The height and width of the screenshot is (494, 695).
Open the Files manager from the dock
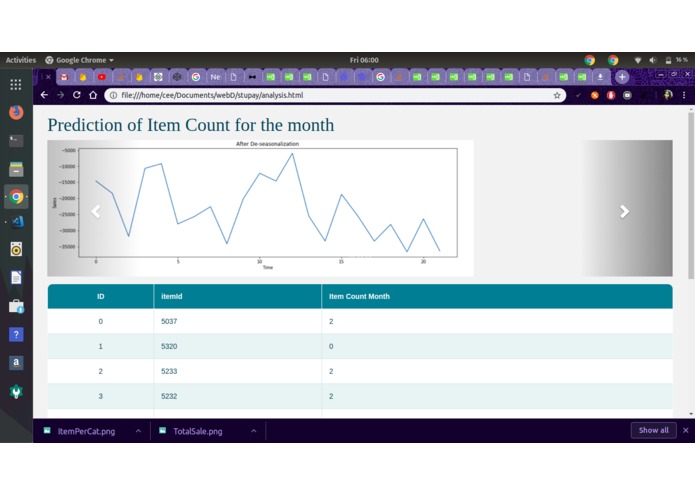pyautogui.click(x=16, y=169)
